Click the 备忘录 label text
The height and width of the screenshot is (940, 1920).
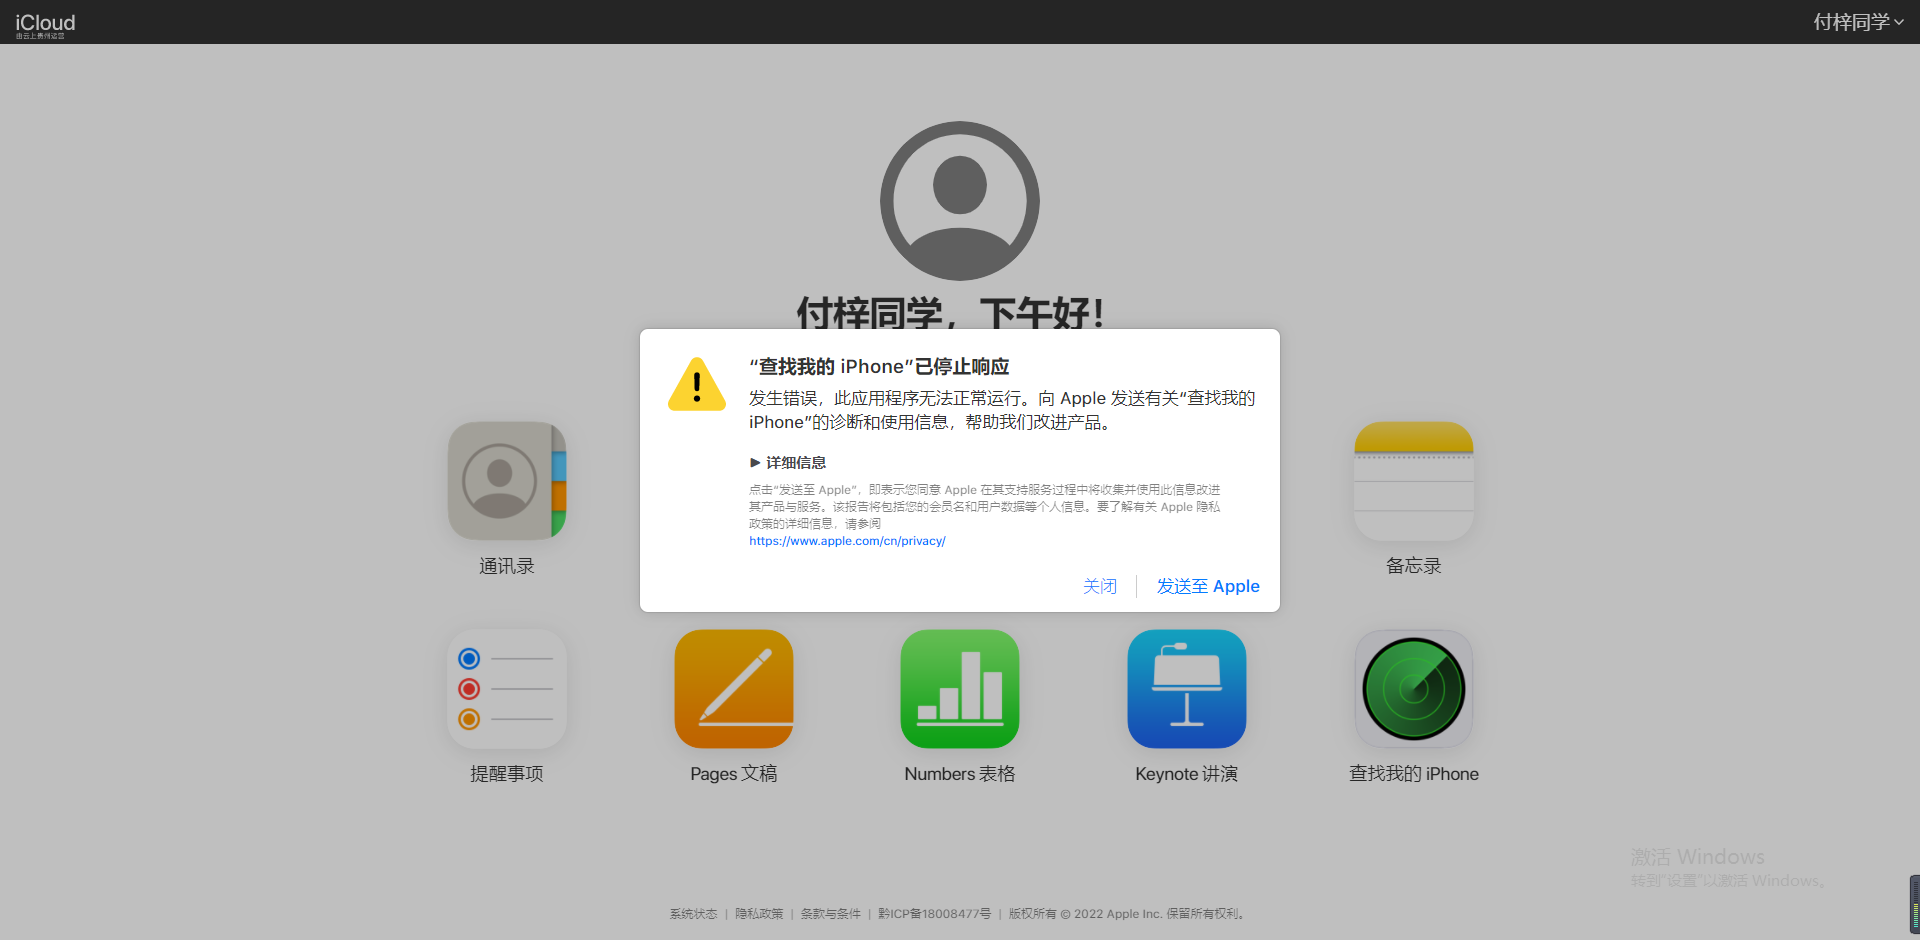click(x=1413, y=566)
